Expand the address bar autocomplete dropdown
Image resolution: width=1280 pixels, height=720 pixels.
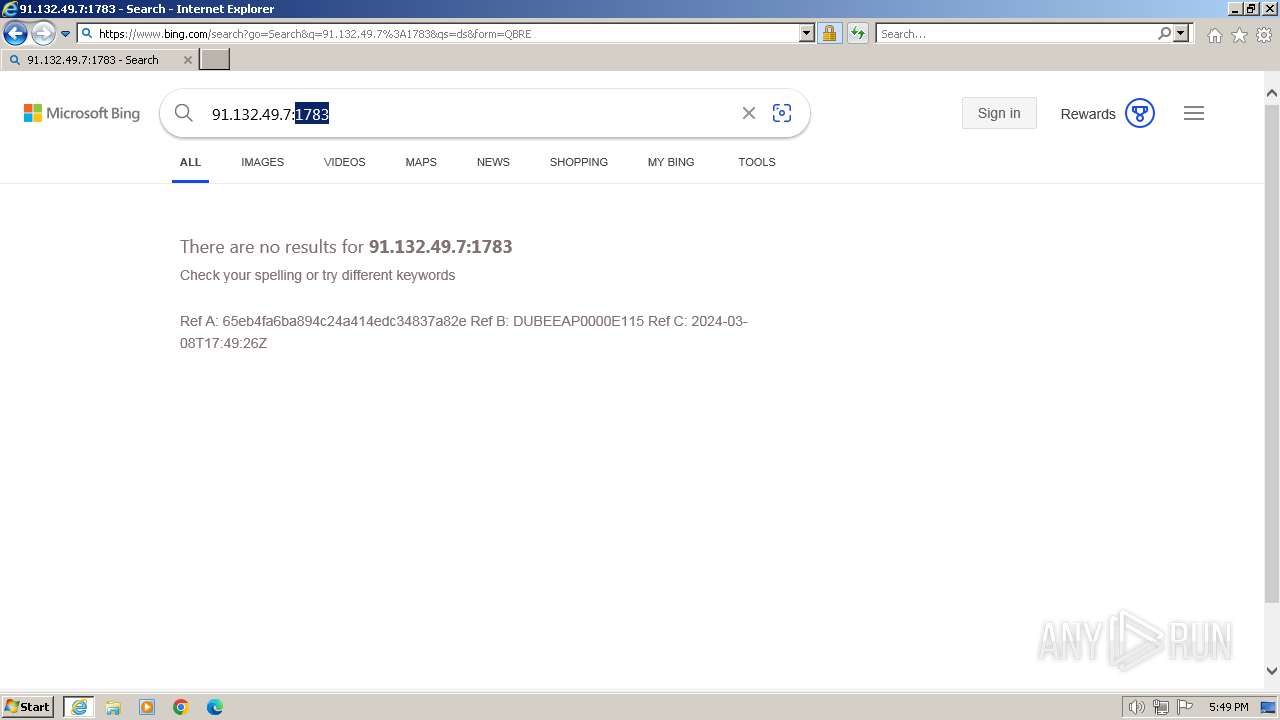point(807,33)
